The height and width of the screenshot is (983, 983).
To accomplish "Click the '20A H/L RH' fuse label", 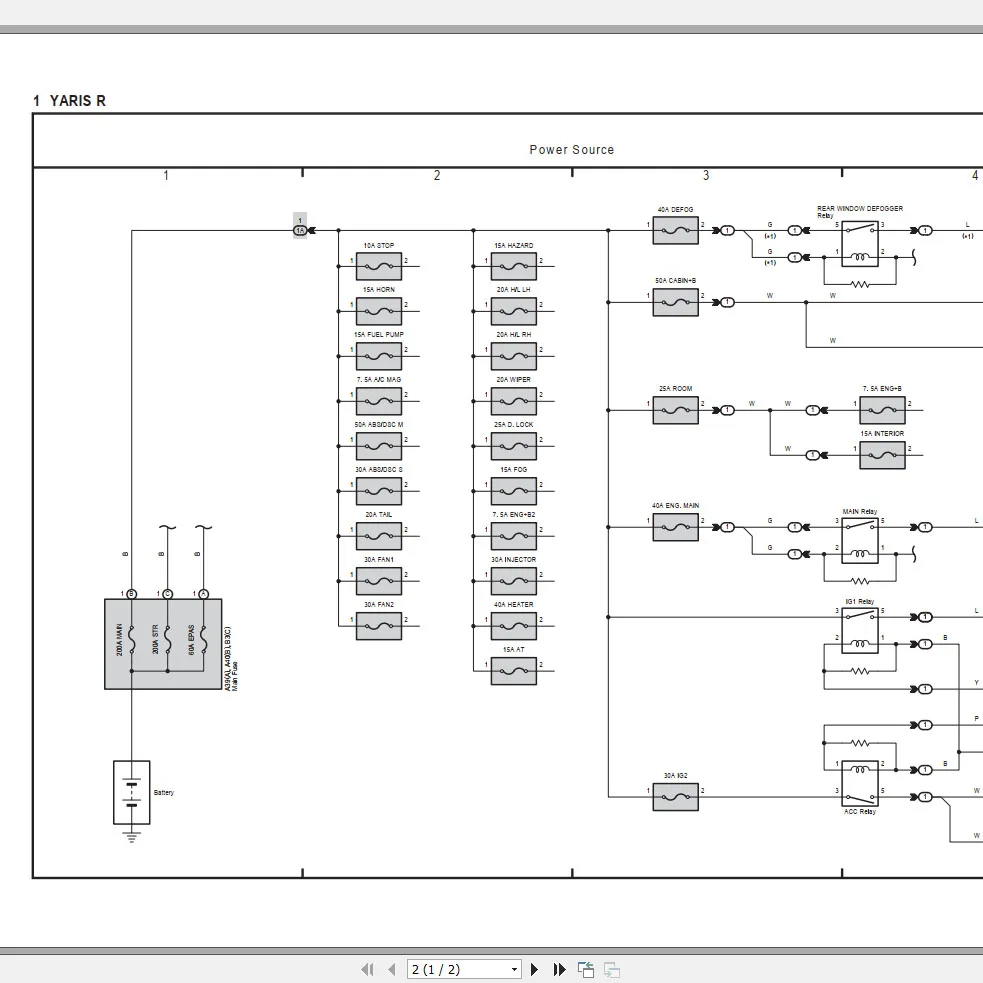I will point(513,335).
